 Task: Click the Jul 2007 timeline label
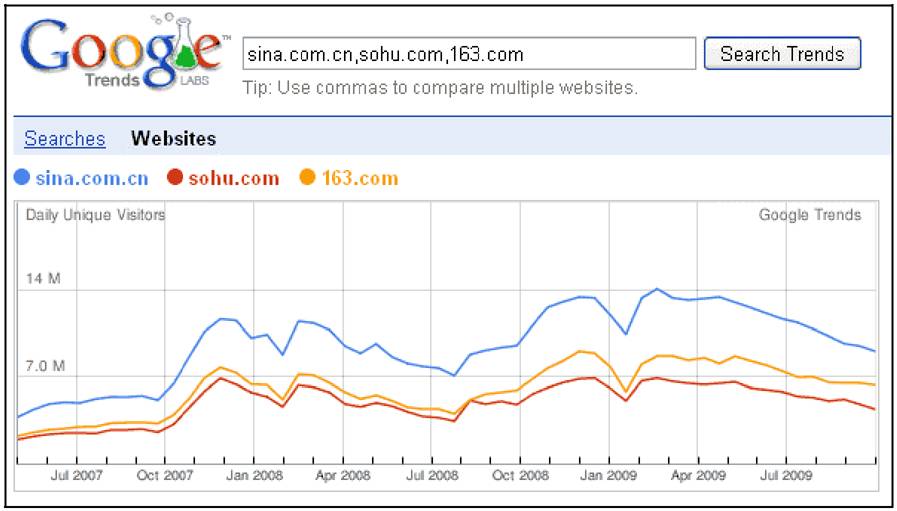pyautogui.click(x=76, y=476)
